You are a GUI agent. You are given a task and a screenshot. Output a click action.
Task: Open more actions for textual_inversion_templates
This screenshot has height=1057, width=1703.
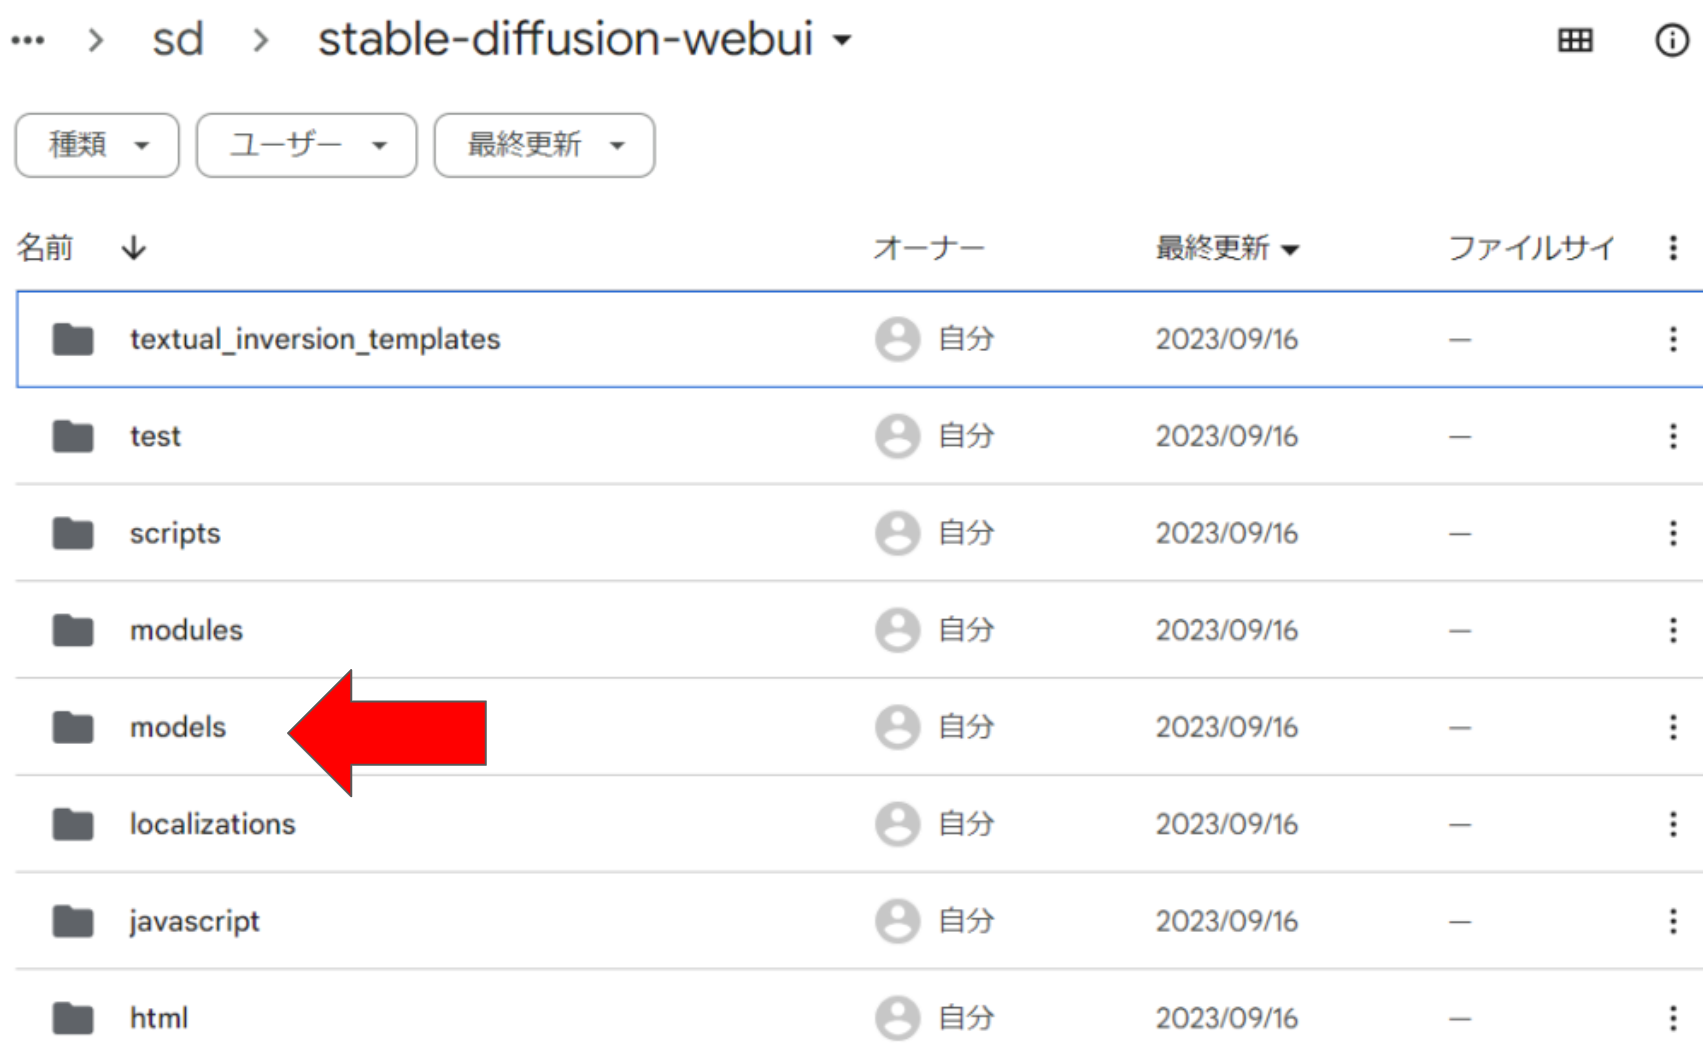tap(1671, 339)
